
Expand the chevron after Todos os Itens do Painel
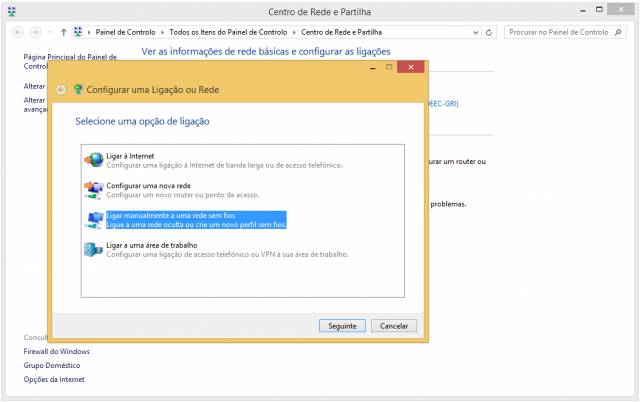coord(294,32)
